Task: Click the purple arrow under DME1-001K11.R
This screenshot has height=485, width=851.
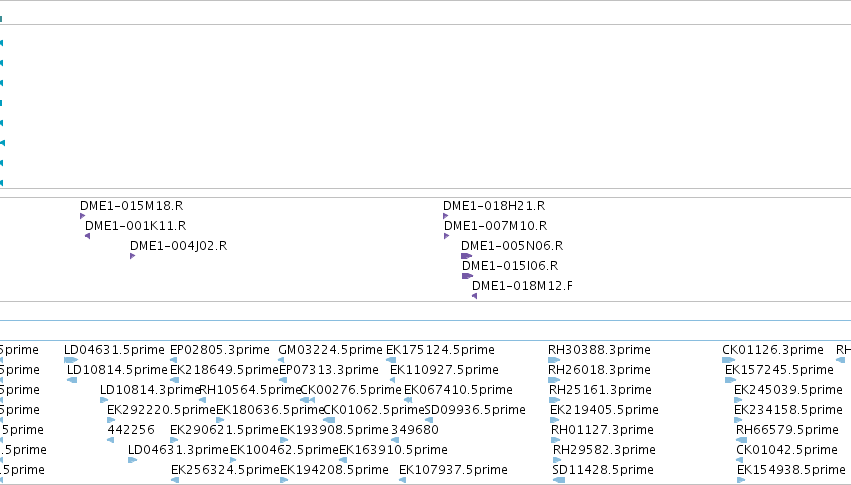Action: pyautogui.click(x=87, y=236)
